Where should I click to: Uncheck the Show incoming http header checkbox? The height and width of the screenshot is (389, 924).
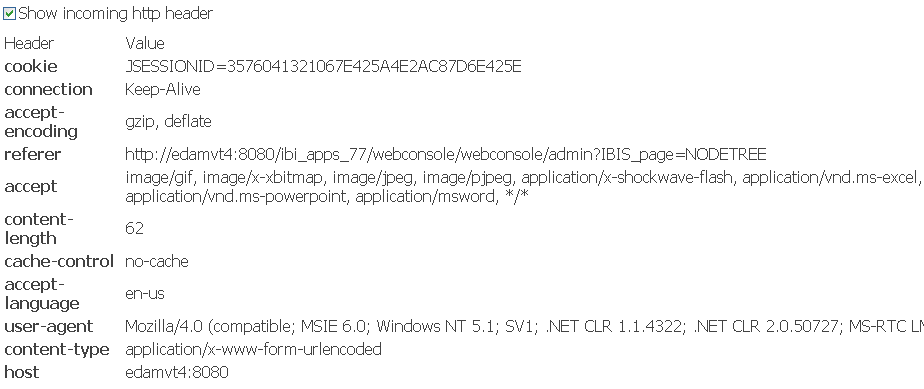tap(10, 14)
